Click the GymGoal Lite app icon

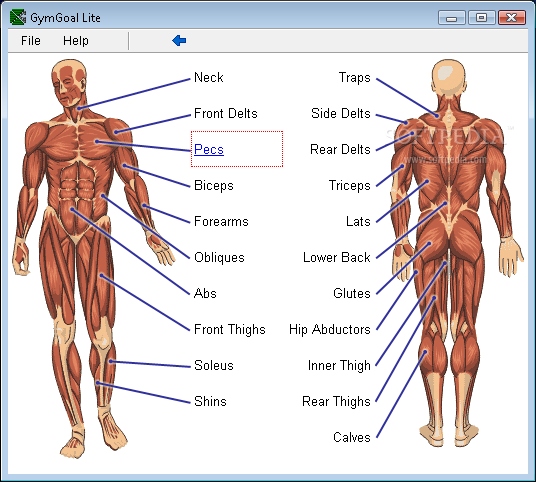18,17
